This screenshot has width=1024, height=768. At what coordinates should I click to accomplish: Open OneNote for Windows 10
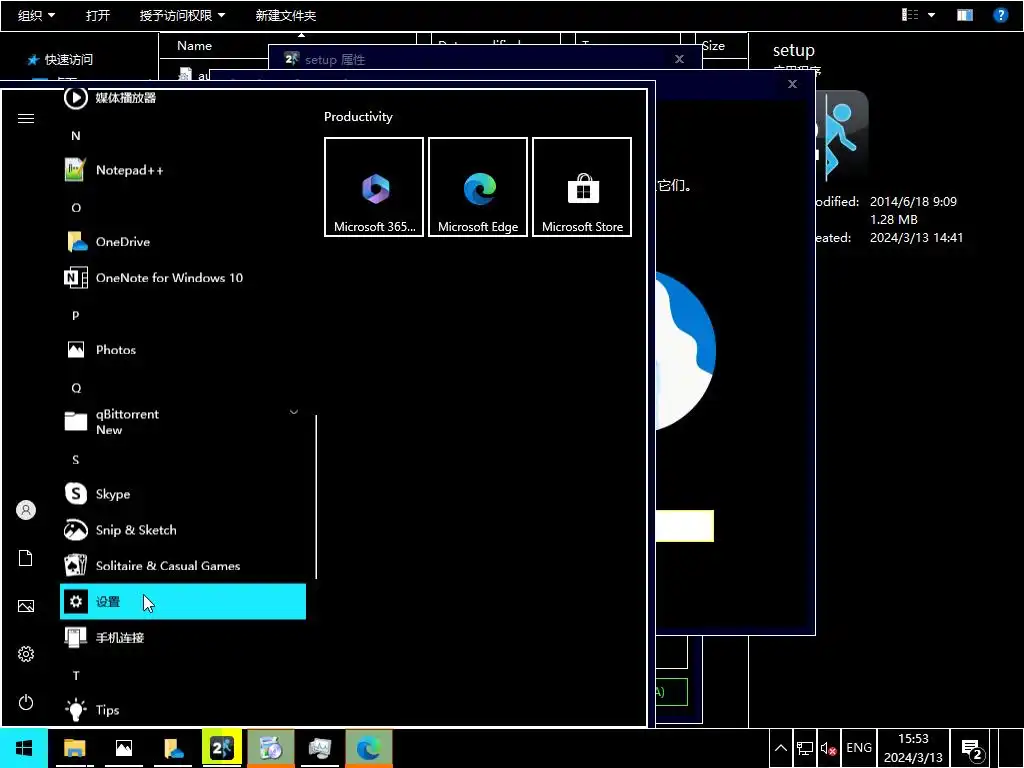tap(183, 278)
